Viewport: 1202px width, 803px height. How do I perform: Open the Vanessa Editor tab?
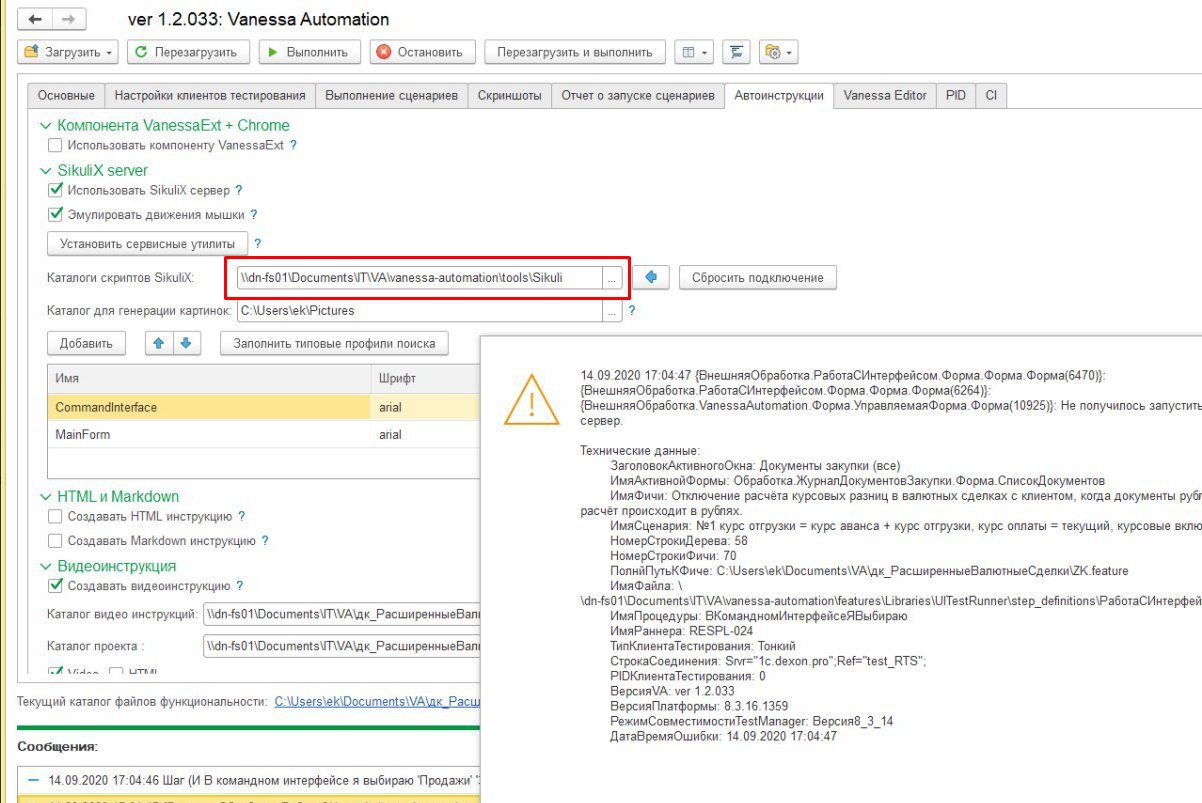pyautogui.click(x=885, y=95)
